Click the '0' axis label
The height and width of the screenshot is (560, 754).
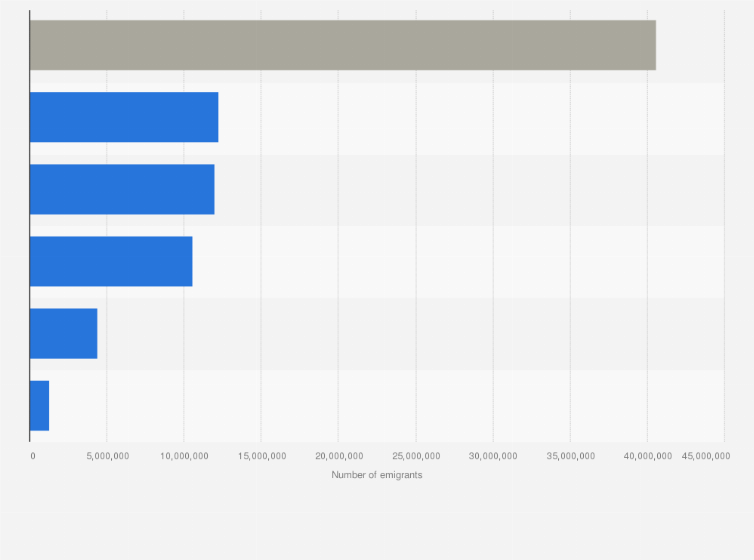tap(33, 456)
